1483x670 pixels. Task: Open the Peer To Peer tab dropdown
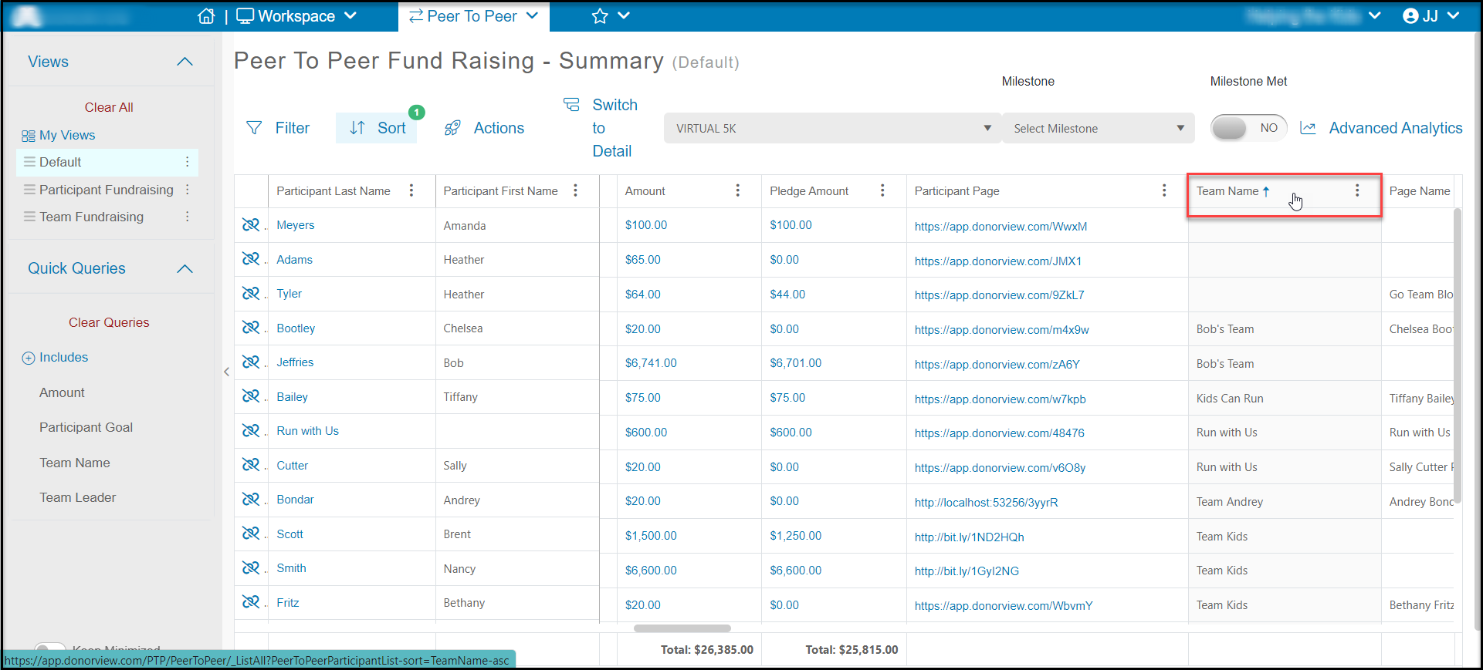pos(473,16)
